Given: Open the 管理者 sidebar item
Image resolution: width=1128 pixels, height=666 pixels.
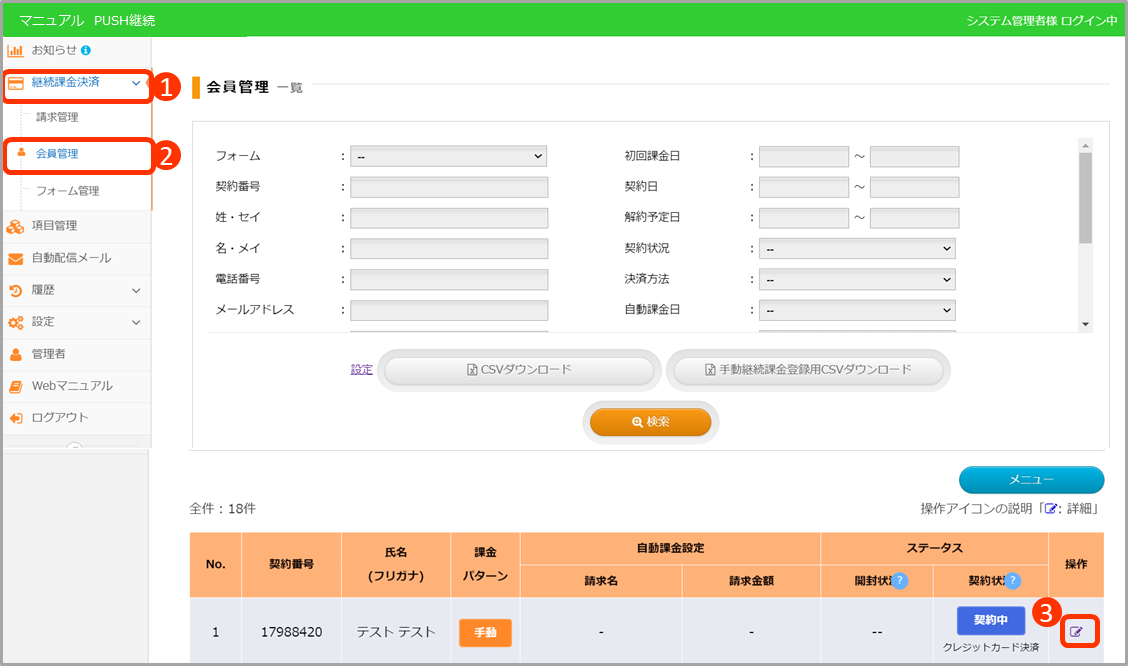Looking at the screenshot, I should point(48,354).
